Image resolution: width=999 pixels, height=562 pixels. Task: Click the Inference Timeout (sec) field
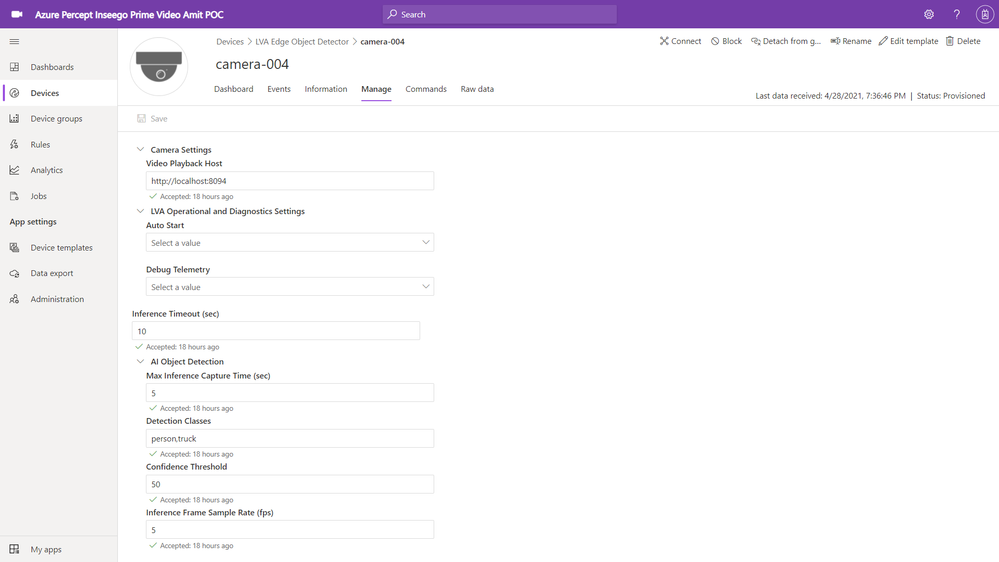click(276, 331)
